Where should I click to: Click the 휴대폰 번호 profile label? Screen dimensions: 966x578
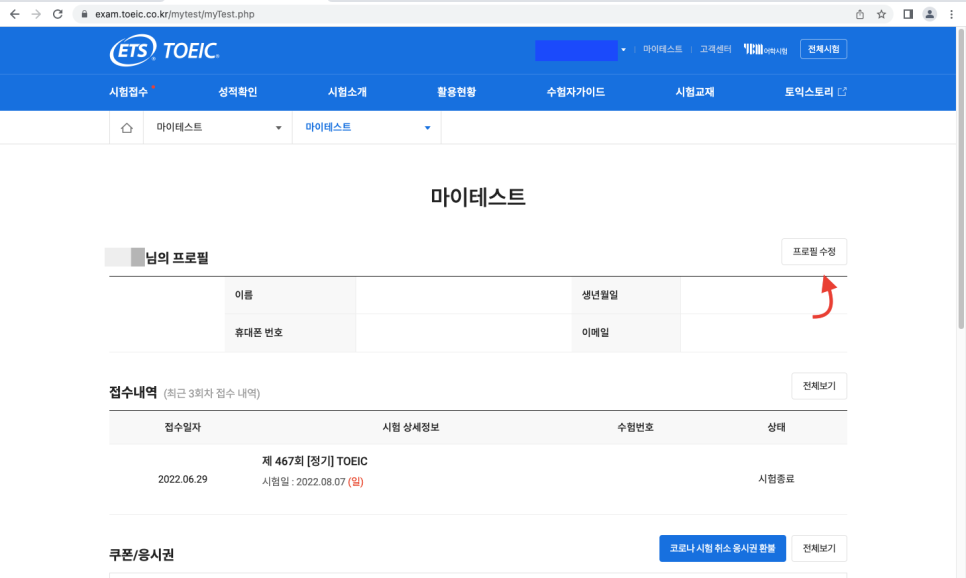(x=259, y=333)
